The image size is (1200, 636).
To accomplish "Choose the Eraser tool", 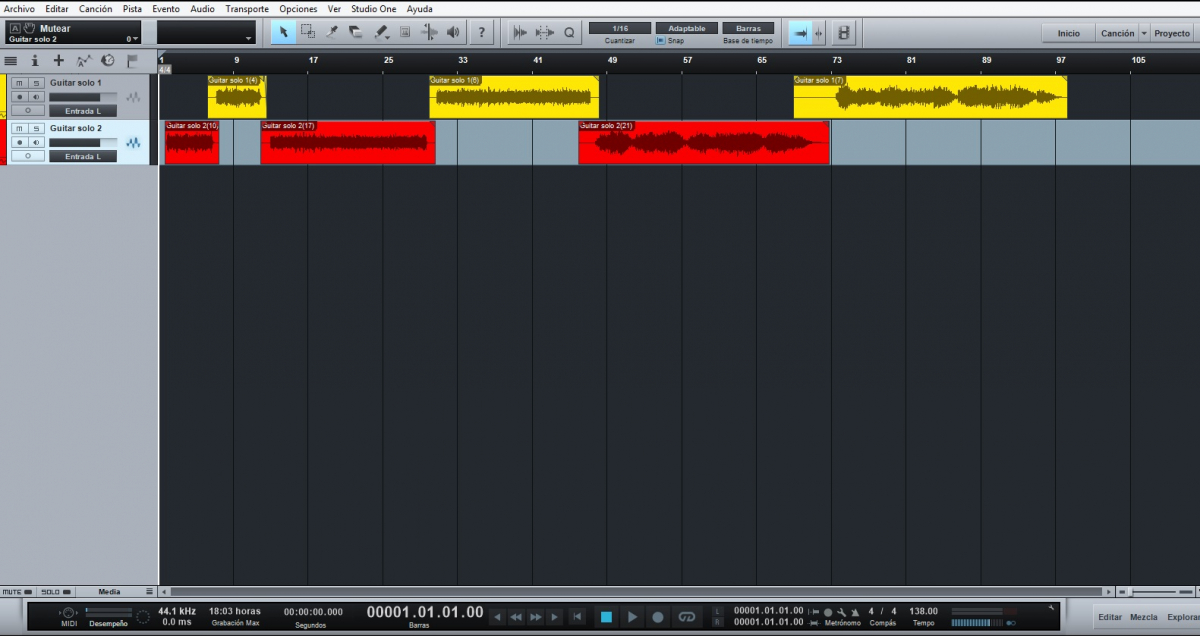I will 356,32.
